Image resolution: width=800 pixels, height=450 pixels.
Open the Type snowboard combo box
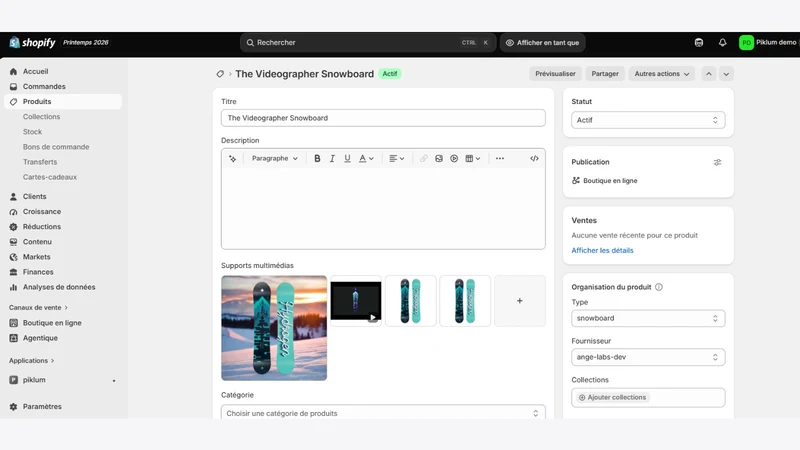(x=648, y=318)
